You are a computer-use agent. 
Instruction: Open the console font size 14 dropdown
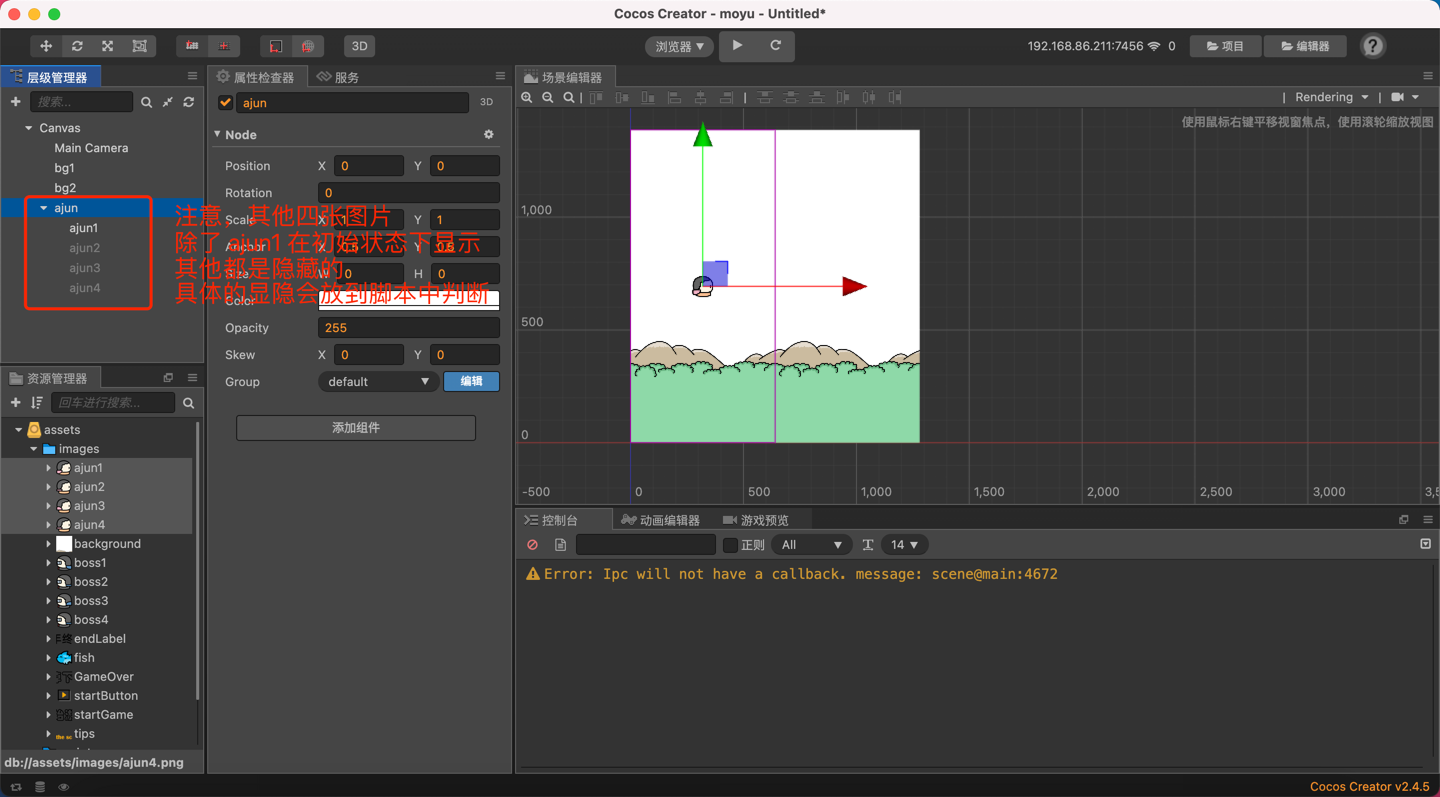tap(904, 545)
